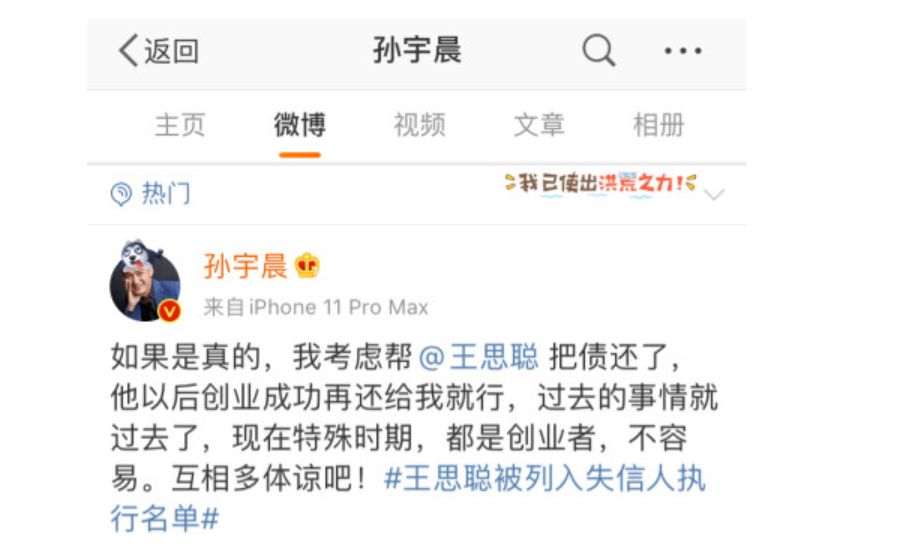Screen dimensions: 902x548
Task: Click the 热门 filter label
Action: pos(166,194)
